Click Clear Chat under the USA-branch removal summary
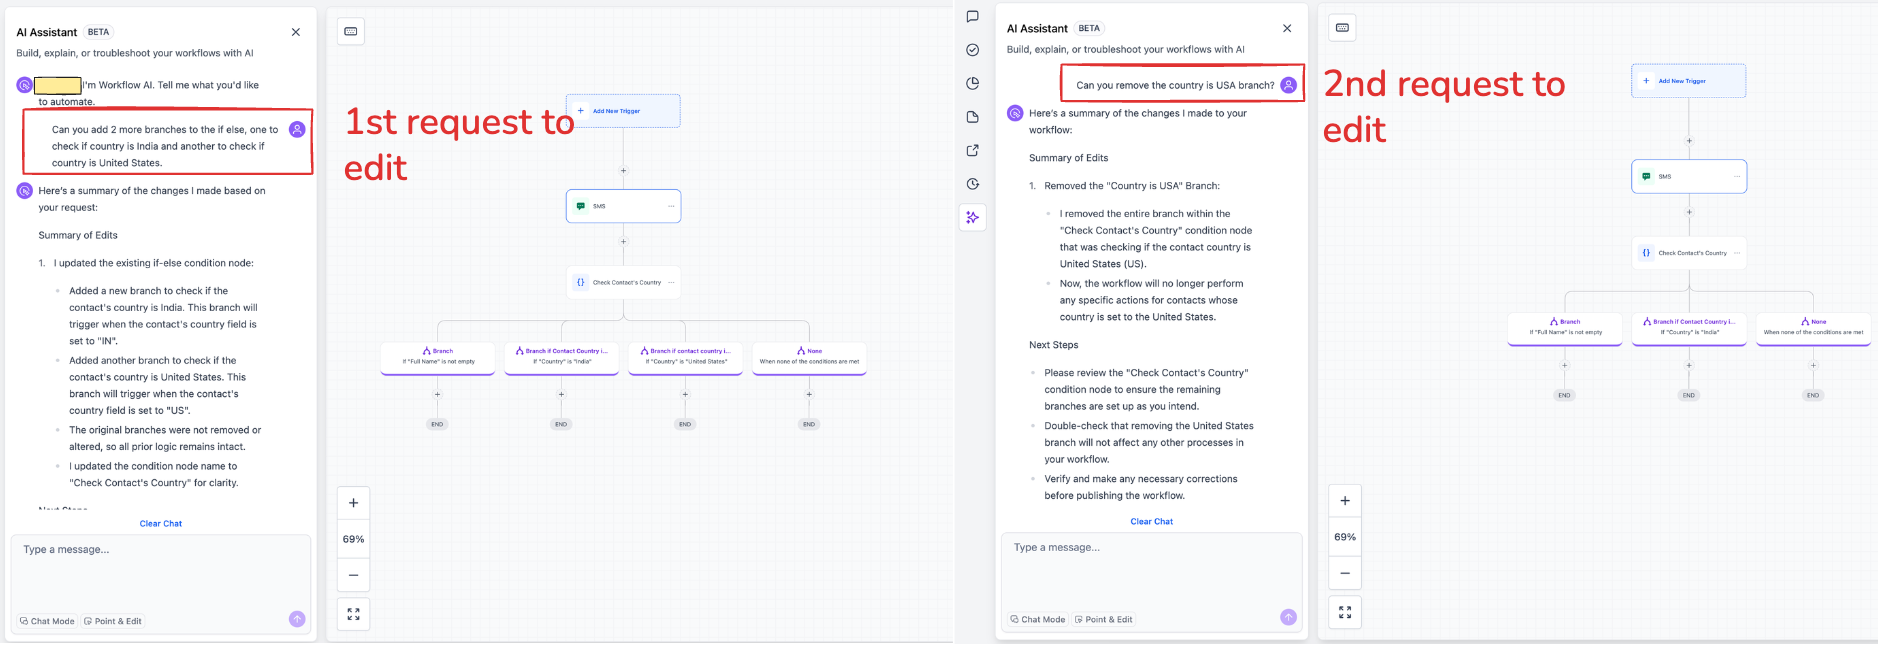This screenshot has height=651, width=1878. tap(1151, 521)
